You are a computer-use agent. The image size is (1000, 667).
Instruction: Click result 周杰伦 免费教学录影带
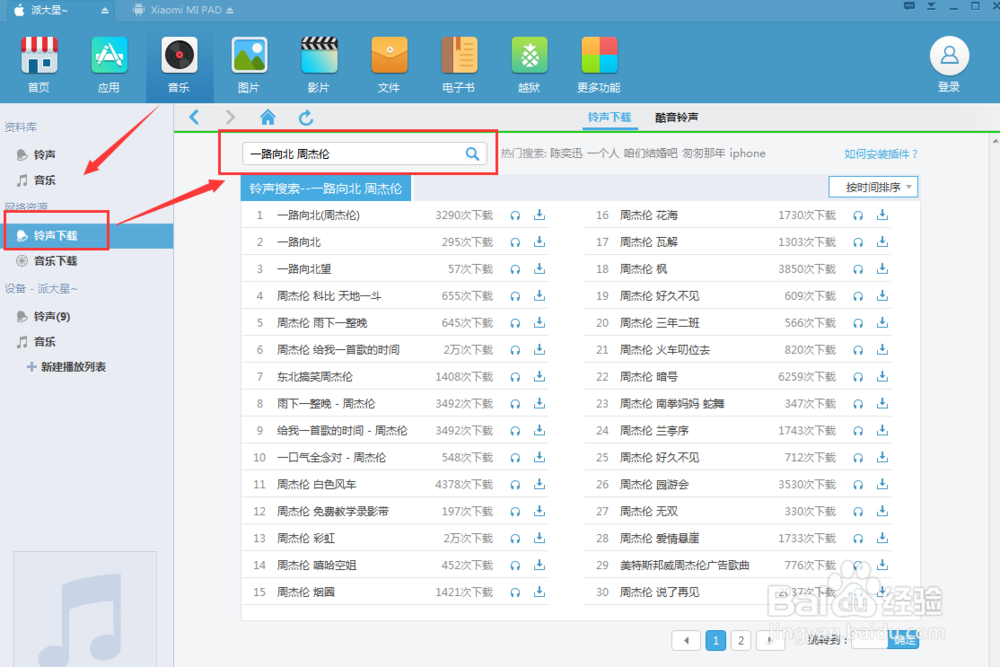pyautogui.click(x=332, y=511)
